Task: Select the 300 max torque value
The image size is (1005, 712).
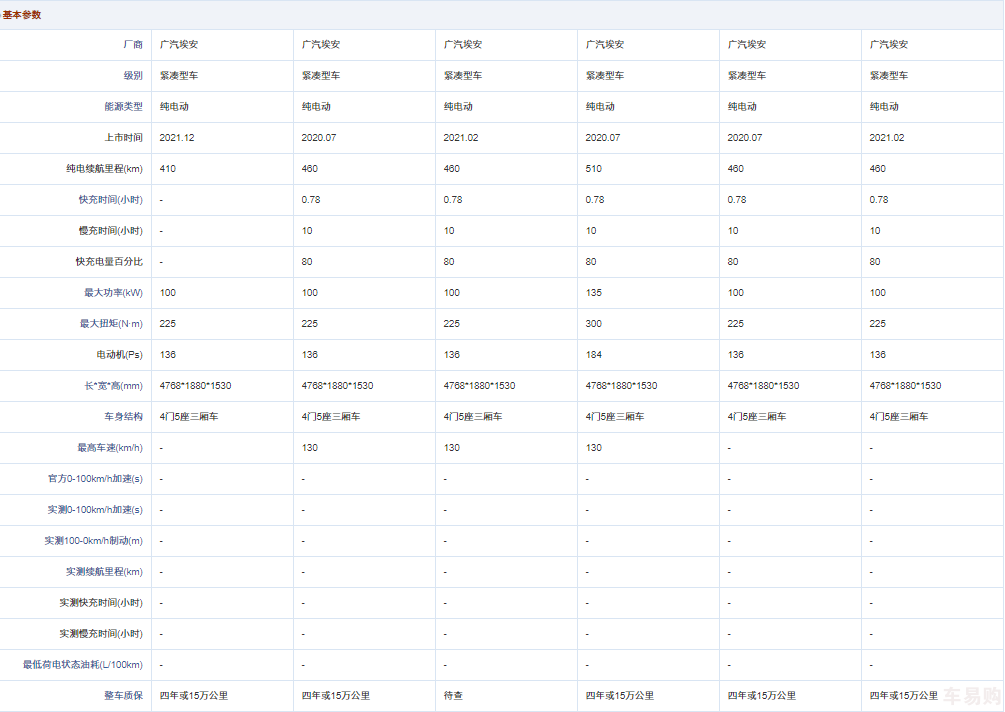Action: click(x=594, y=324)
